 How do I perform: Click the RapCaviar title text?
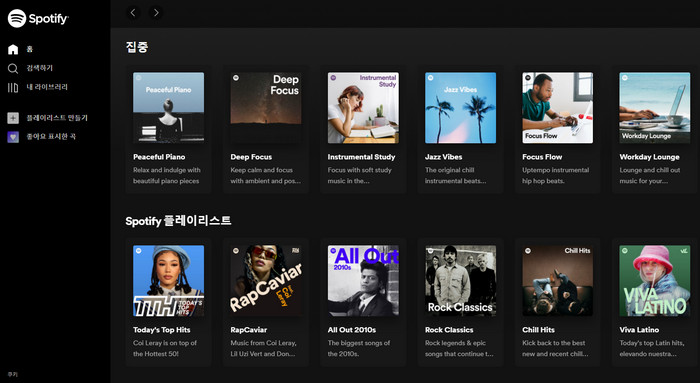pos(249,330)
